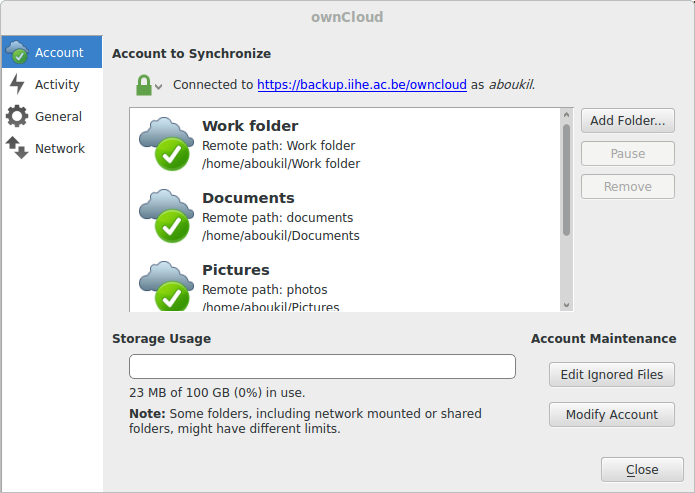Screen dimensions: 695x493
Task: Click the Modify Account button
Action: tap(611, 415)
